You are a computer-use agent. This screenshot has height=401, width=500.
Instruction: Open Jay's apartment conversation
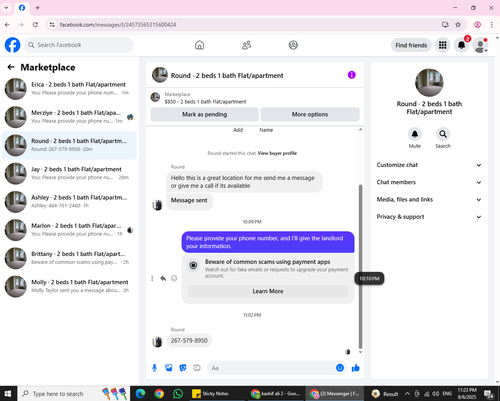[69, 173]
